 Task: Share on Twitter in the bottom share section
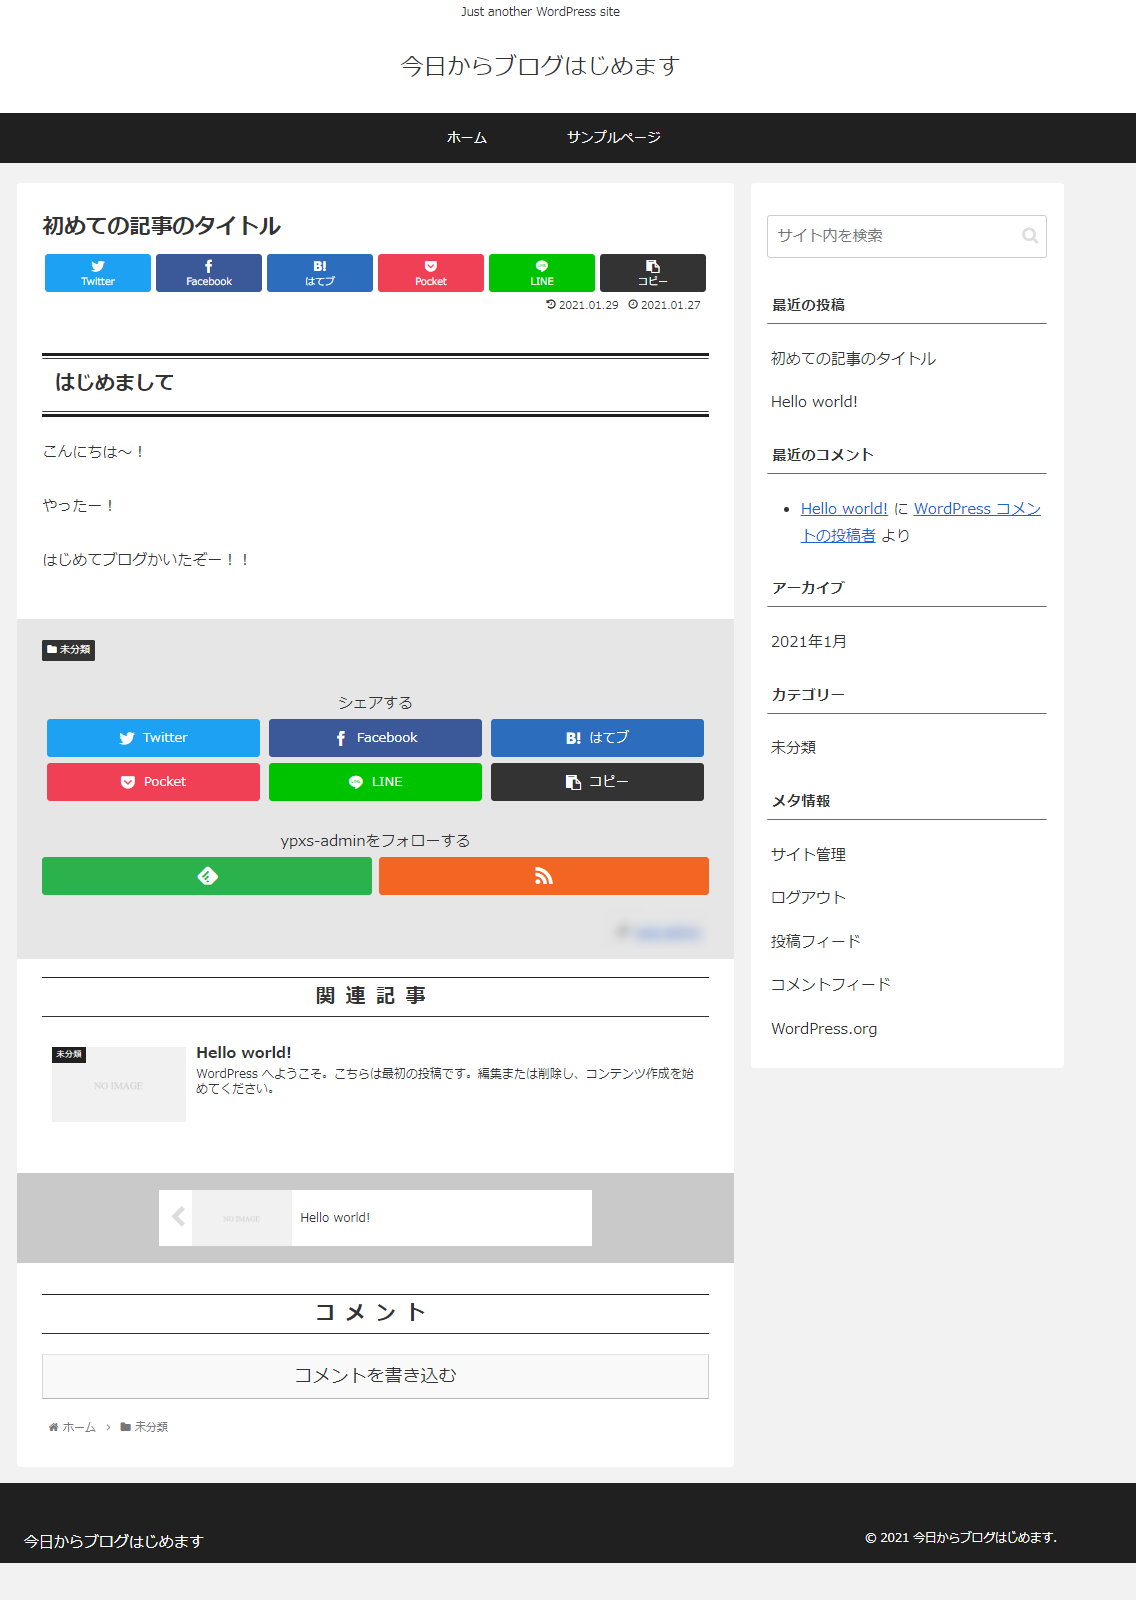pos(153,738)
